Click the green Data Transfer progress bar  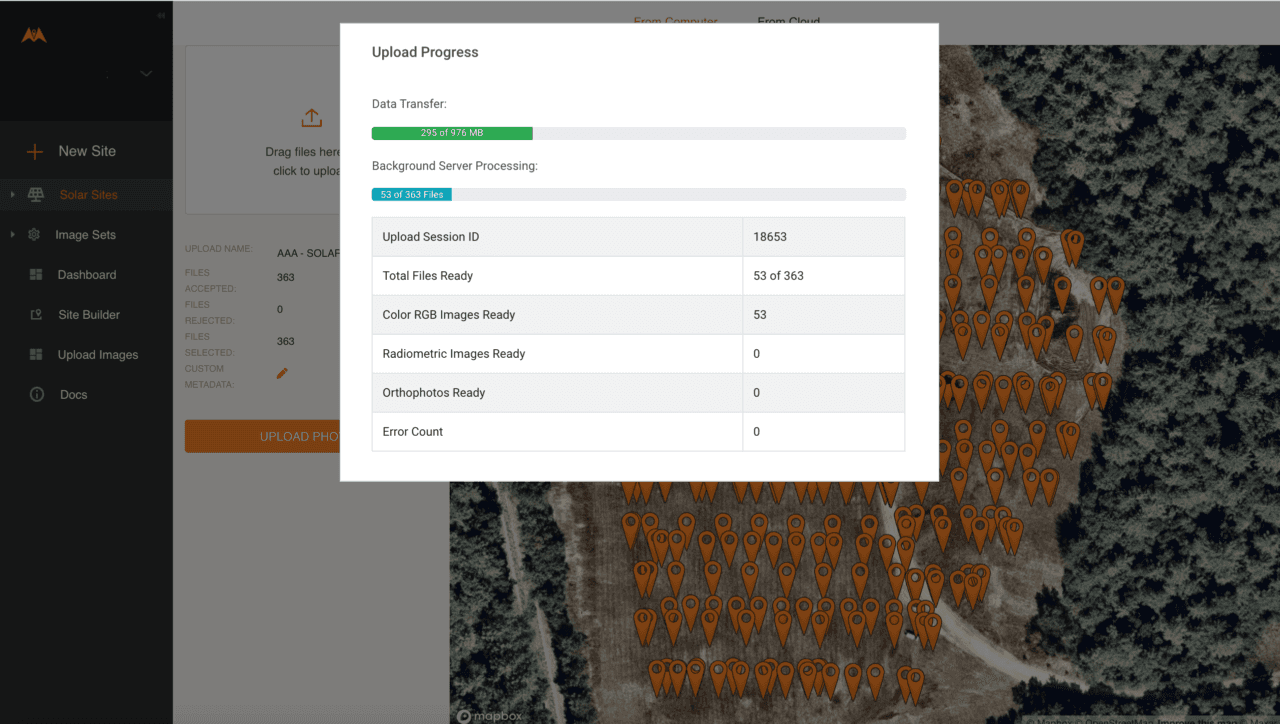click(452, 133)
